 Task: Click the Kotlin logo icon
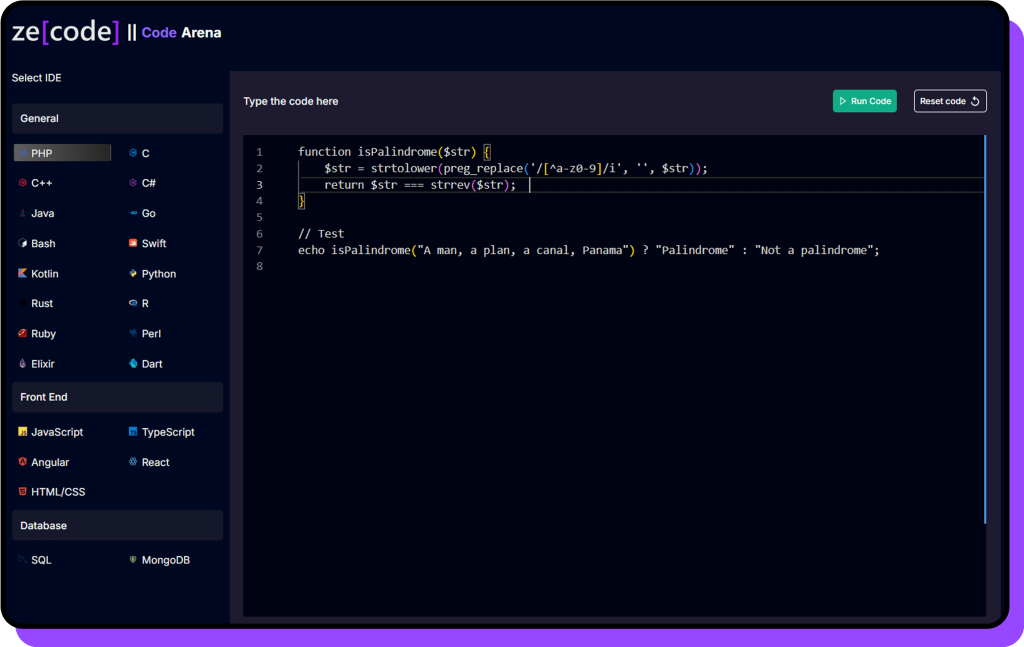click(x=22, y=274)
